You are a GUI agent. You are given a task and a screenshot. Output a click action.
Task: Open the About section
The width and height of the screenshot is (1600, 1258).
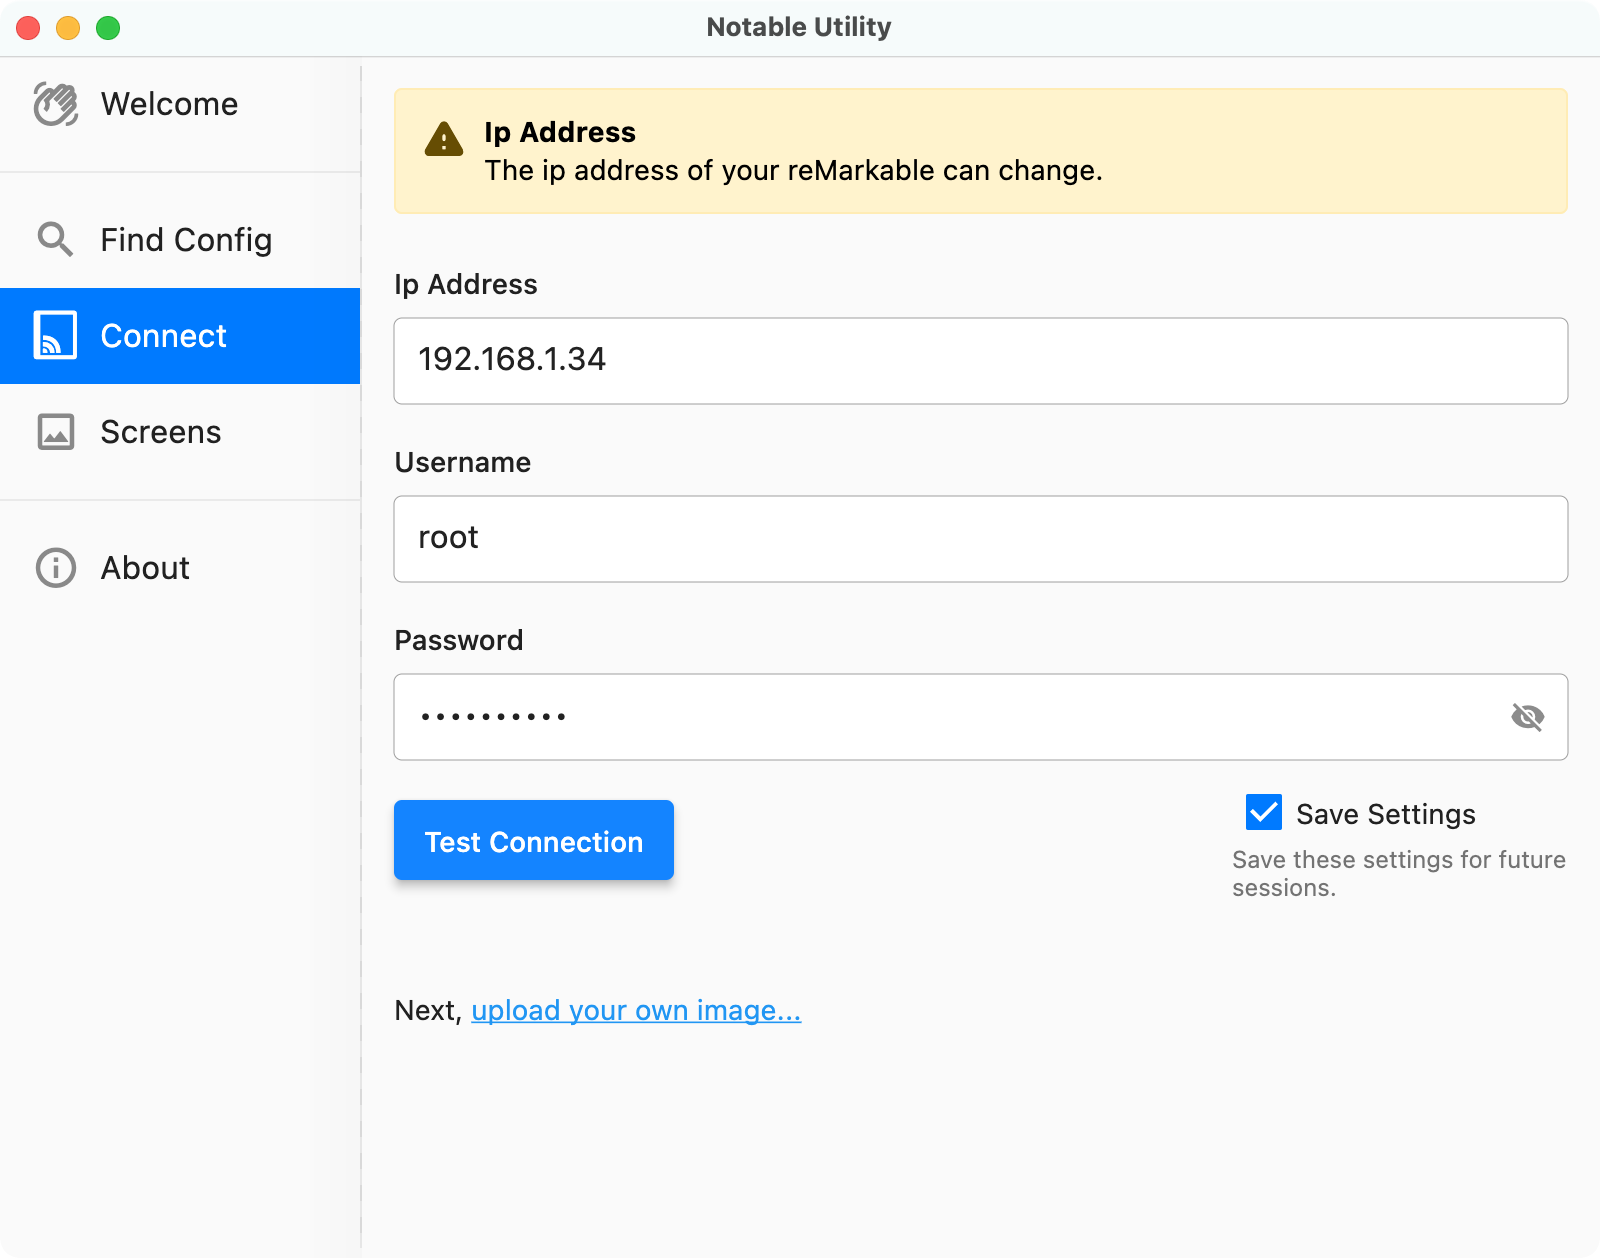pos(145,568)
